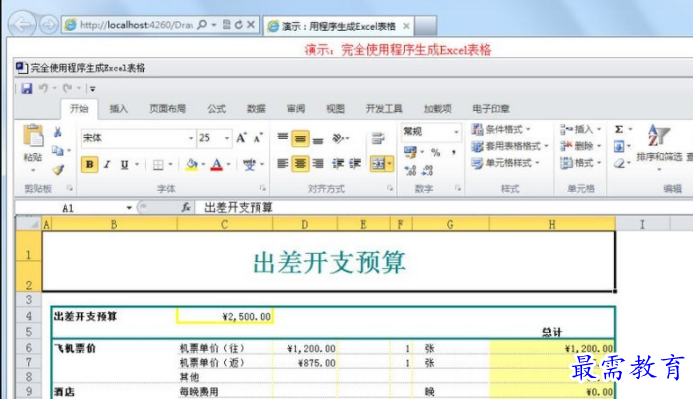The image size is (693, 399).
Task: Click the Increase Decimal icon
Action: pyautogui.click(x=410, y=171)
